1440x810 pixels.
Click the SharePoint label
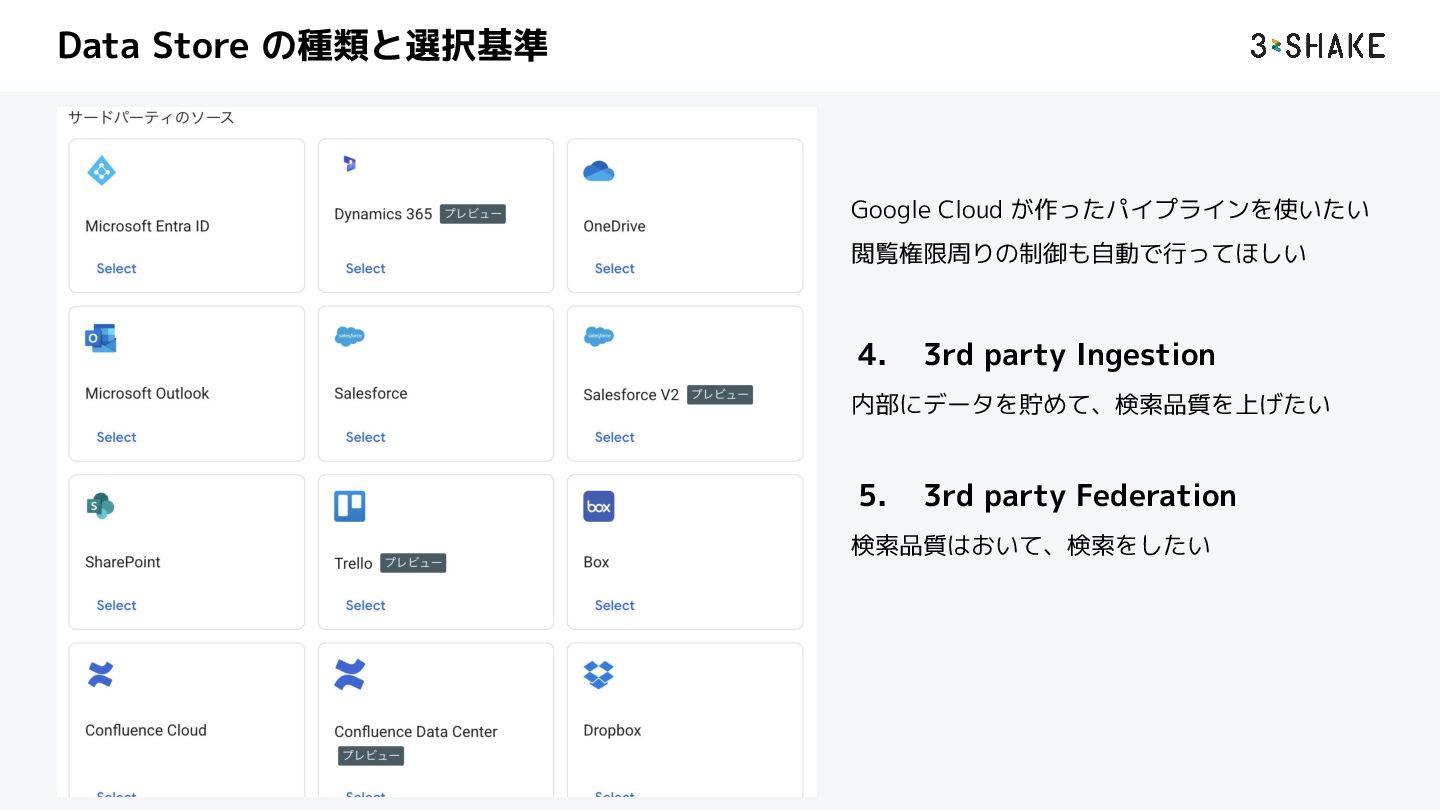123,562
